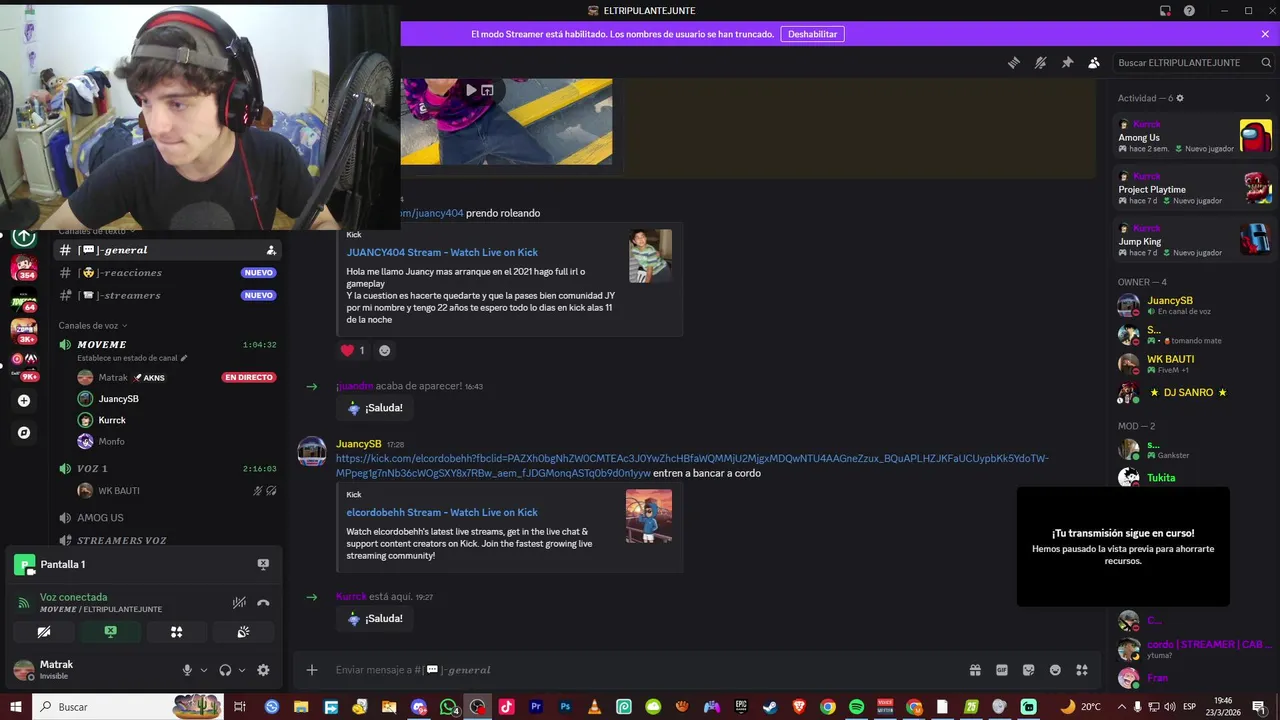
Task: Edit channel status pencil under MOVEME
Action: tap(184, 358)
